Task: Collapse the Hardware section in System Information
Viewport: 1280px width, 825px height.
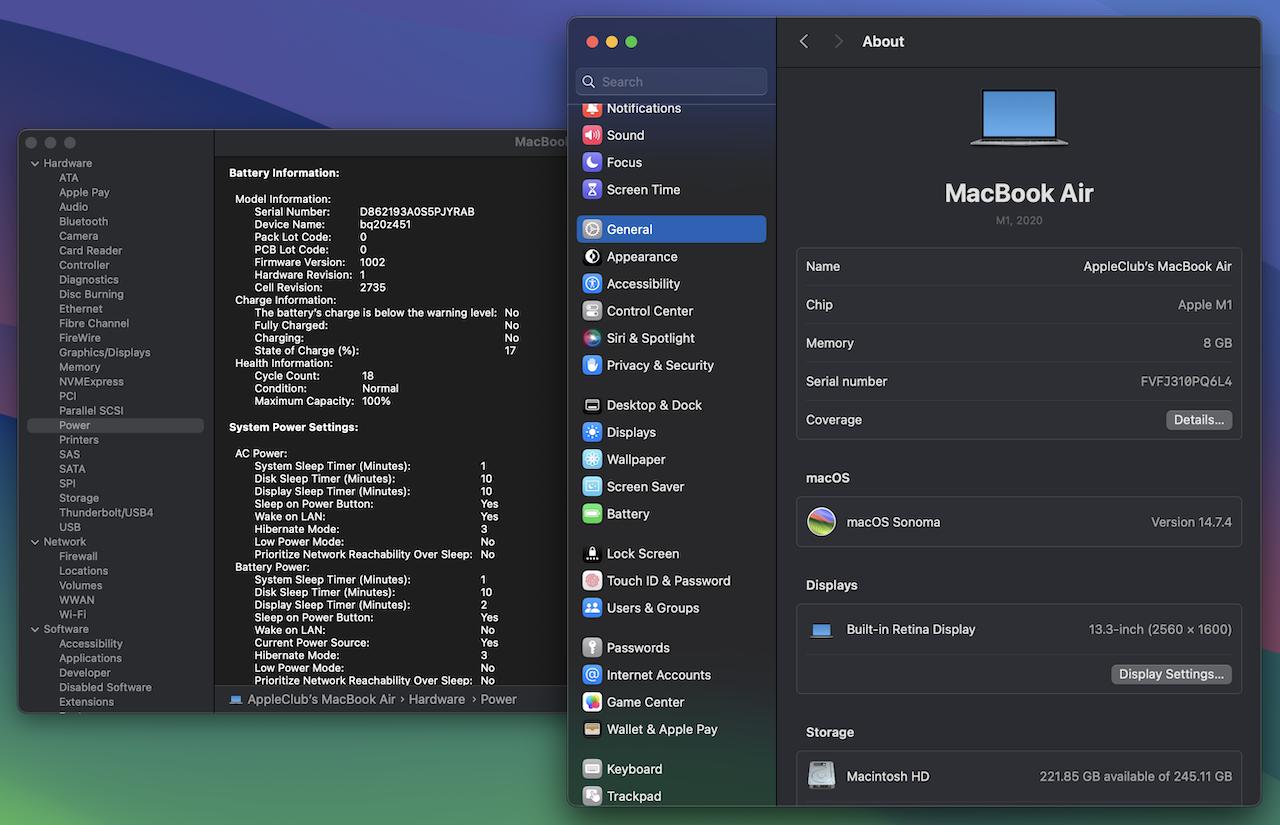Action: [35, 163]
